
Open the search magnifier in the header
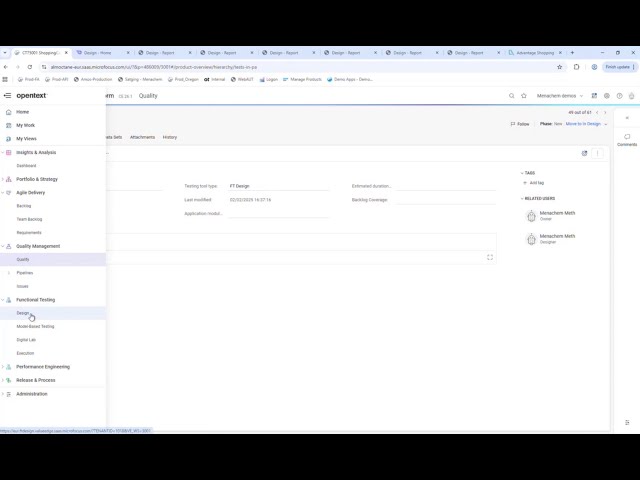click(x=511, y=96)
